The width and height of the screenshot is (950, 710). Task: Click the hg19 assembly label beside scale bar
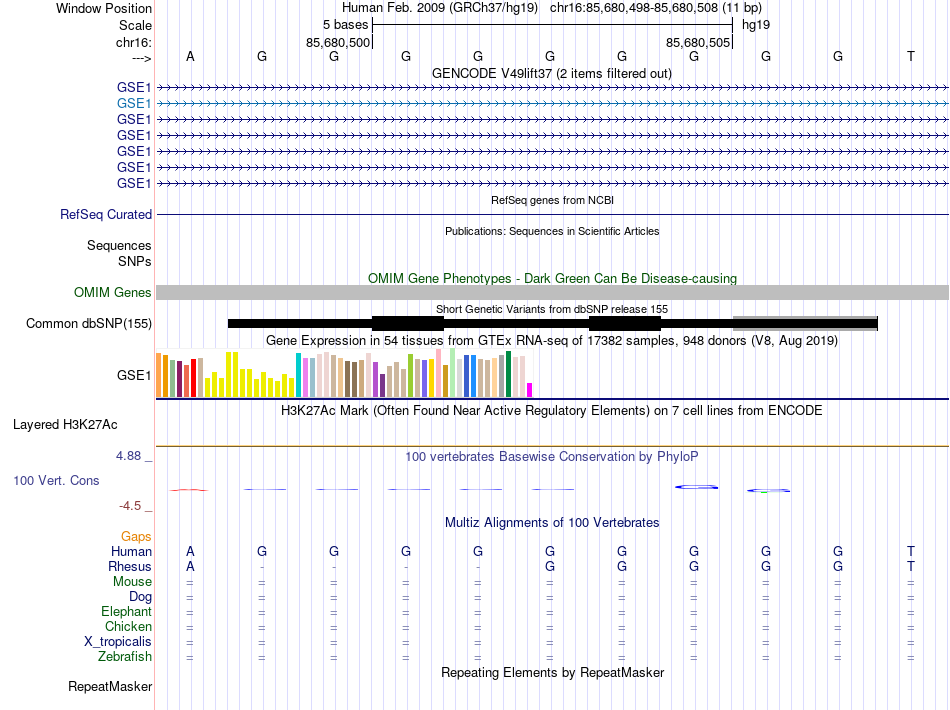(x=756, y=25)
